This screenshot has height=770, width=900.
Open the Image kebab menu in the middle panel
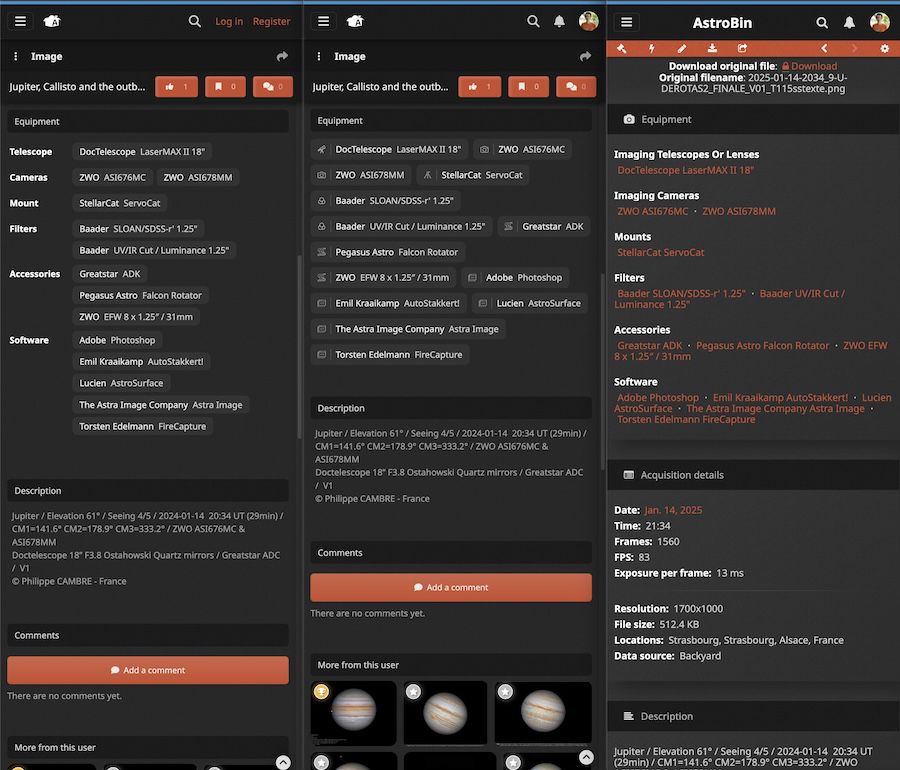[319, 56]
